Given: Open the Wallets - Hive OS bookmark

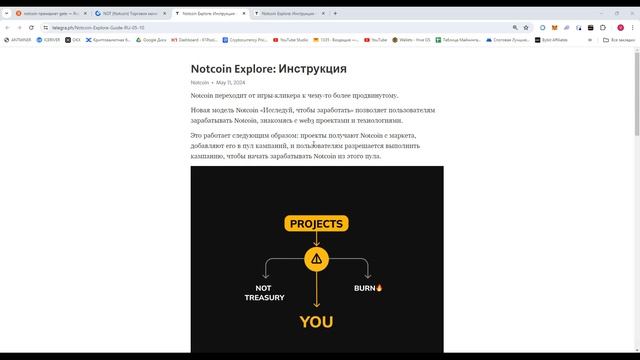Looking at the screenshot, I should (411, 40).
